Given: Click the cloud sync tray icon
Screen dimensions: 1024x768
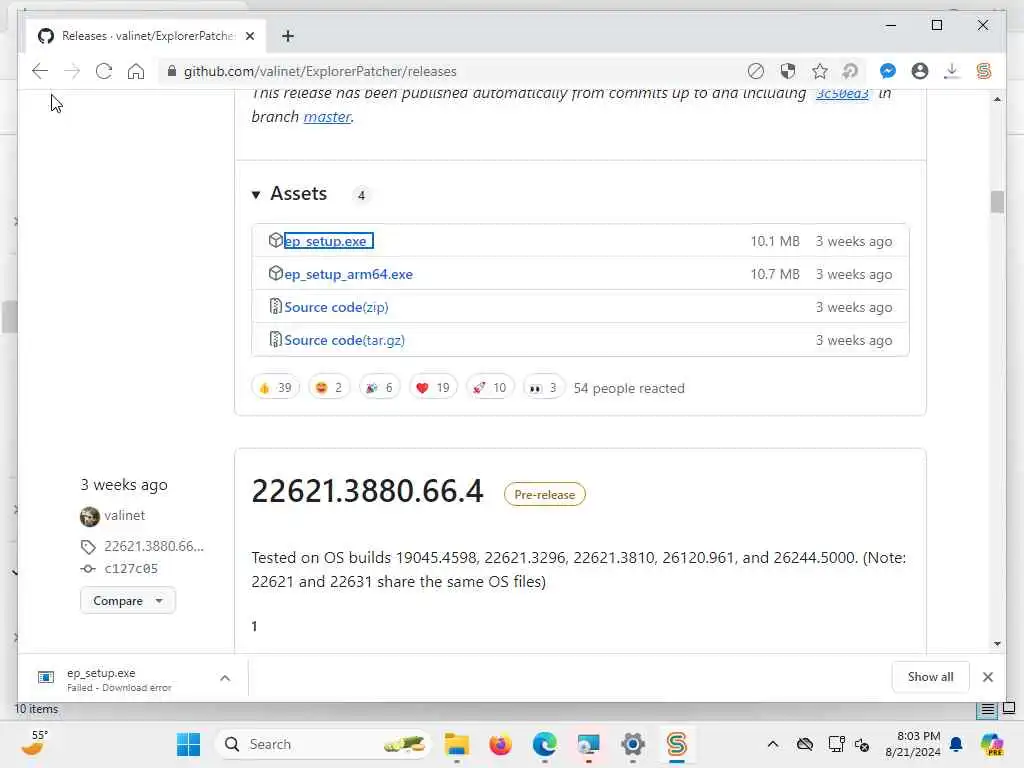Looking at the screenshot, I should click(x=805, y=744).
